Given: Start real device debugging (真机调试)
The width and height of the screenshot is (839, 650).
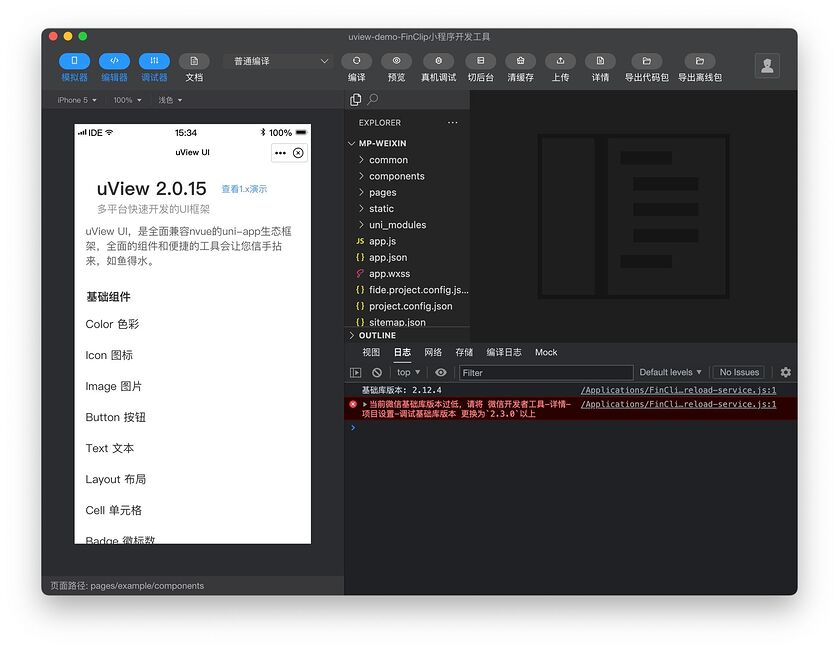Looking at the screenshot, I should [439, 61].
